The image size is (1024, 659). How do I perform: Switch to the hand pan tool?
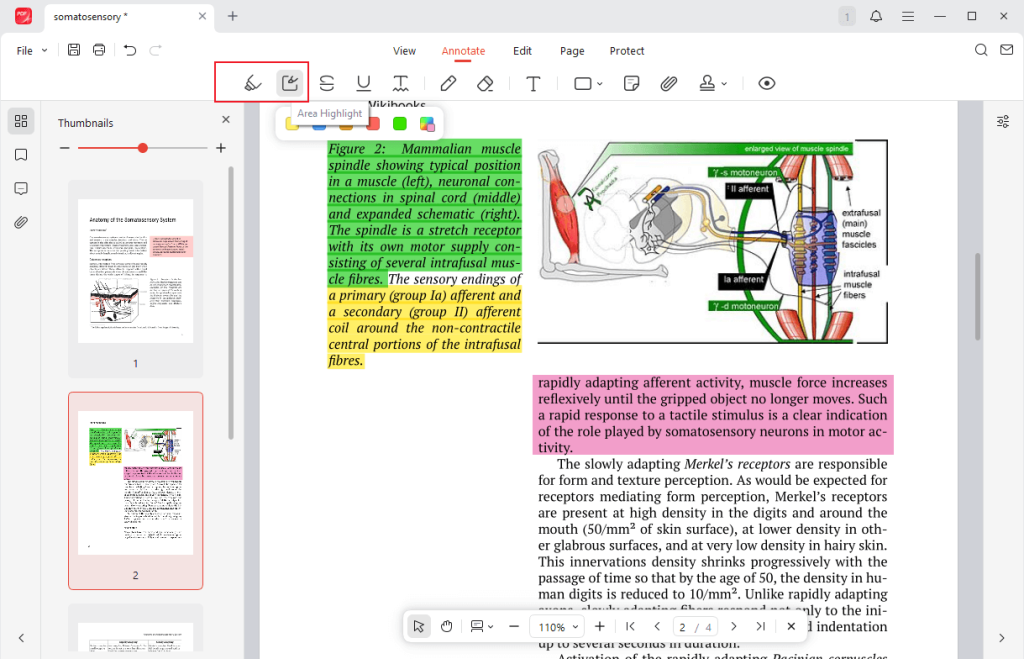click(x=446, y=627)
